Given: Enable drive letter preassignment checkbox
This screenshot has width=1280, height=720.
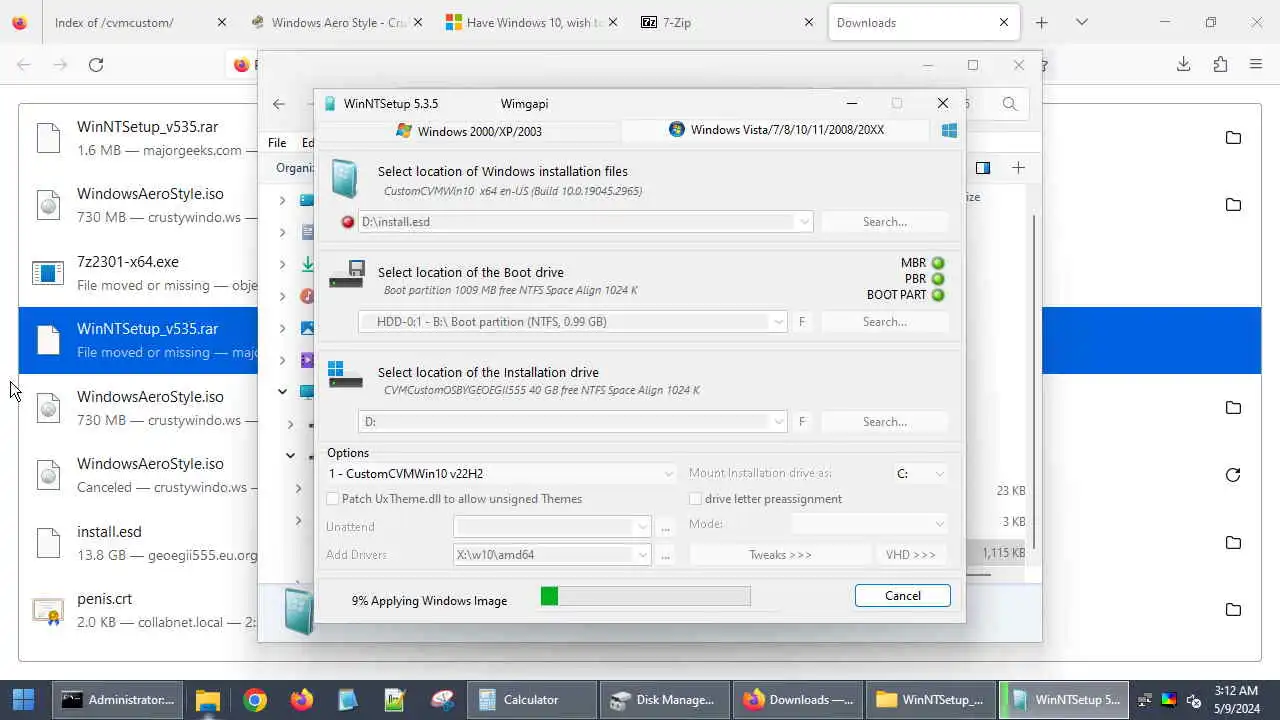Looking at the screenshot, I should click(696, 499).
